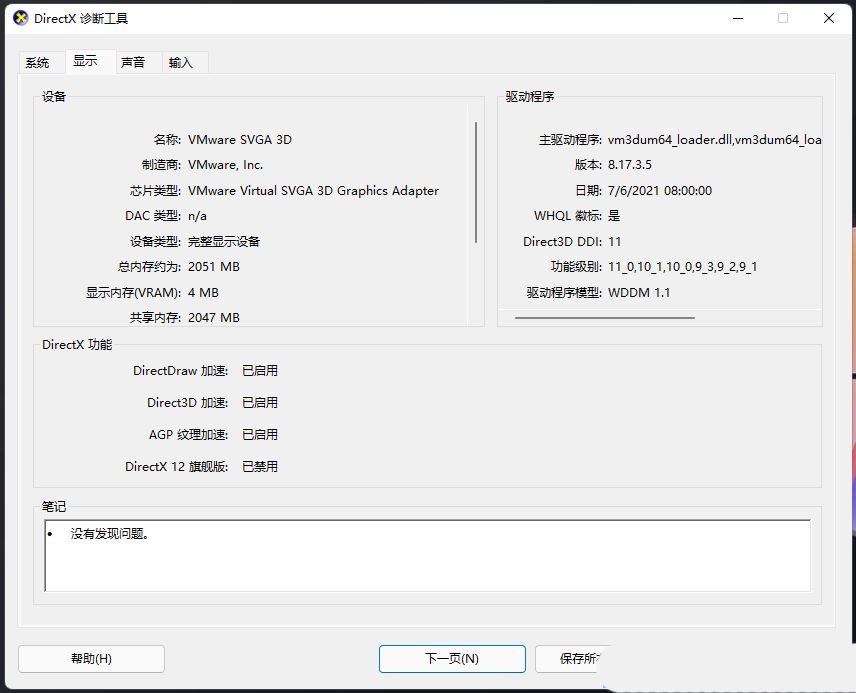Image resolution: width=856 pixels, height=693 pixels.
Task: Click the 帮助(H) button
Action: (90, 658)
